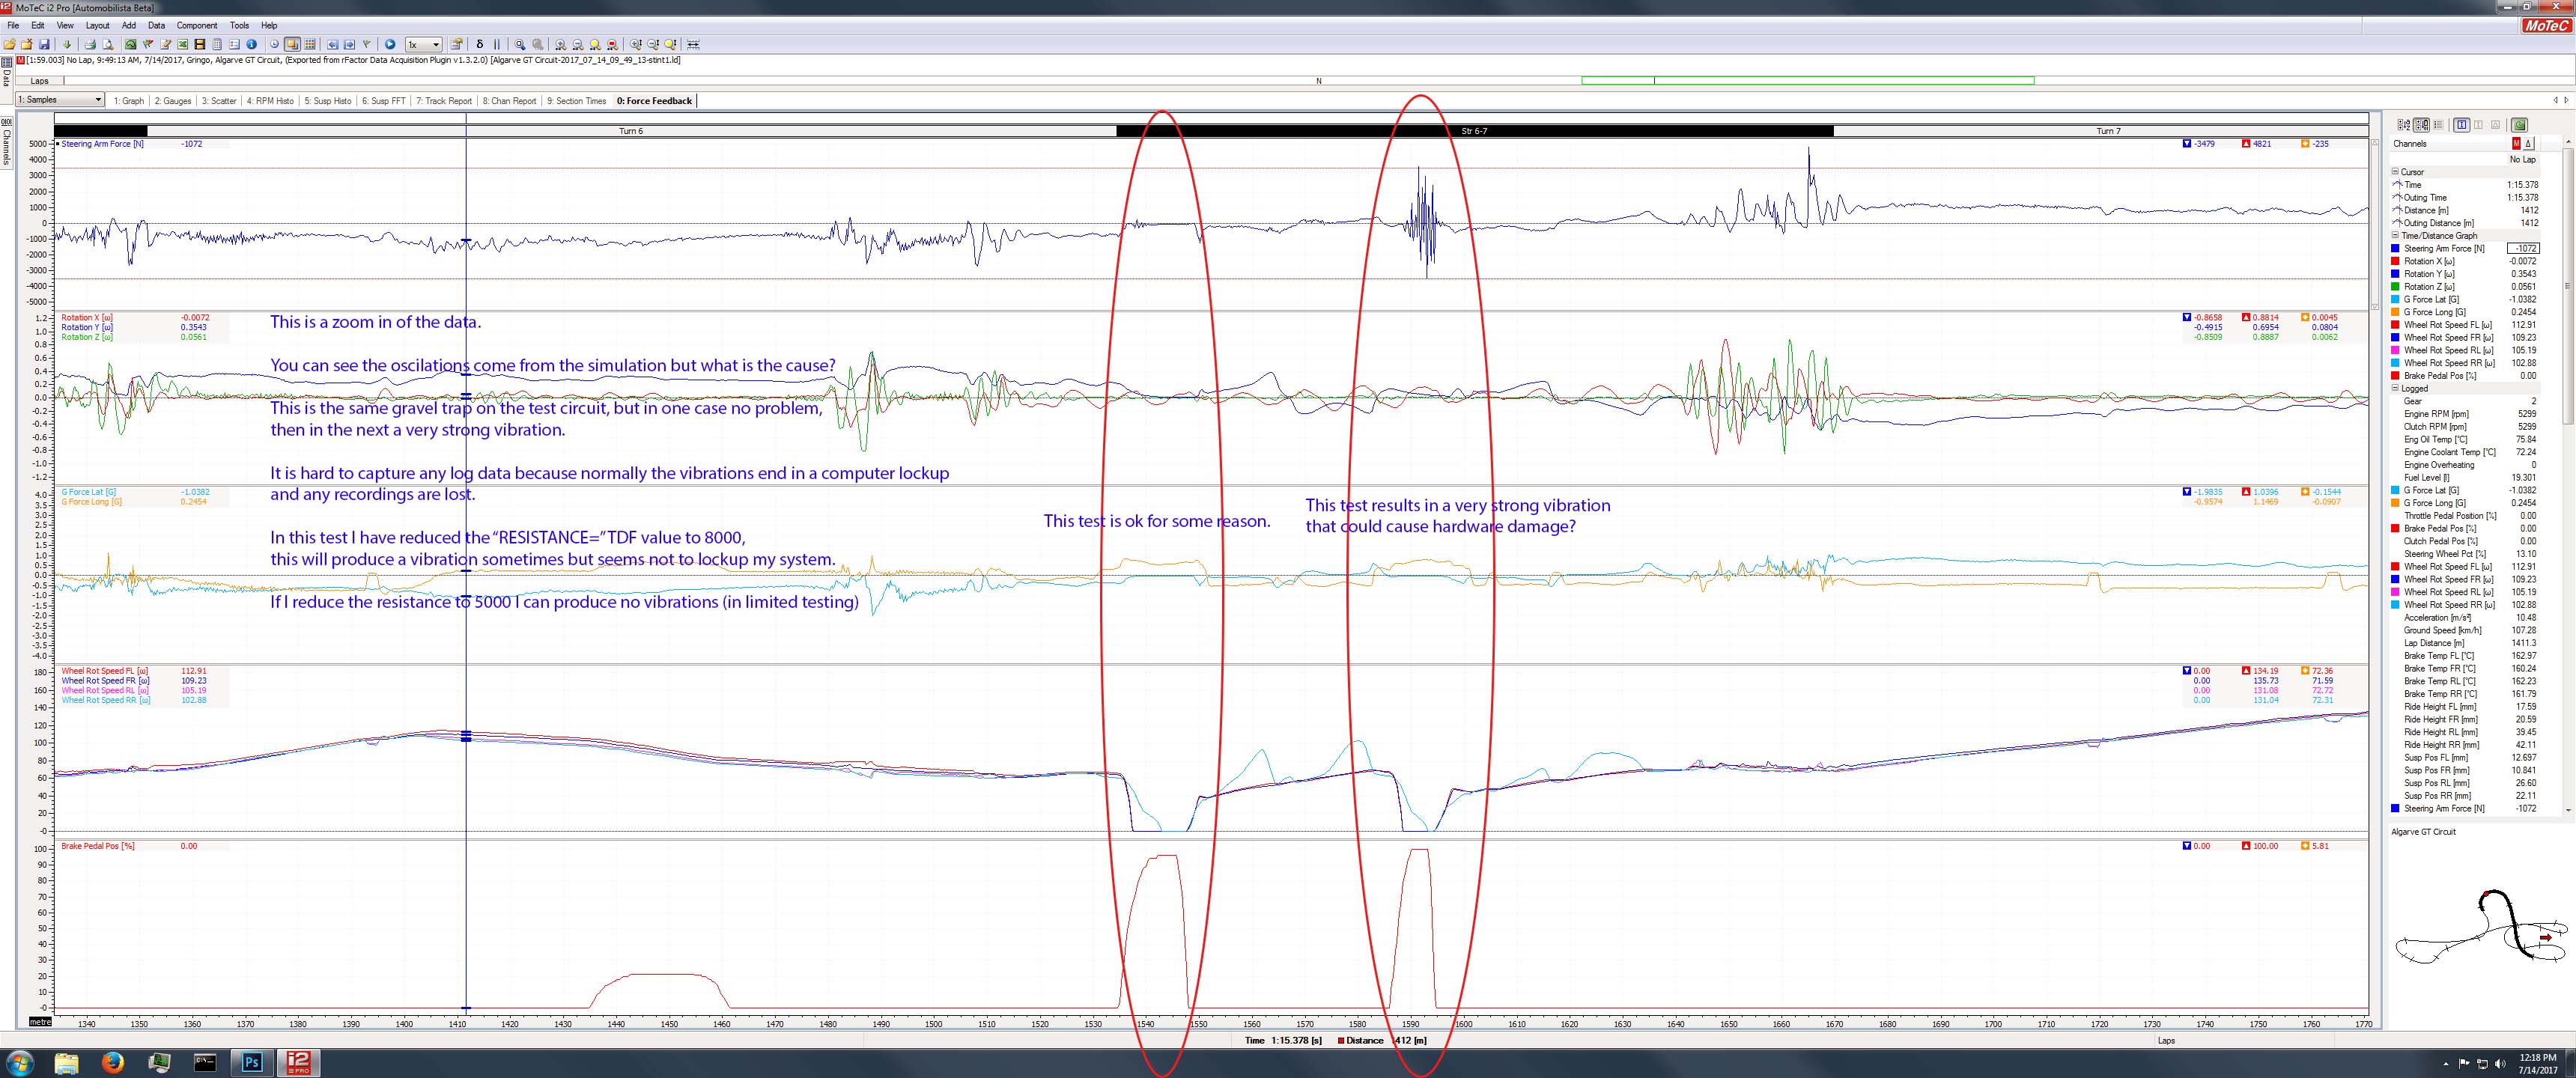Open the 1: Samples workbook dropdown
This screenshot has height=1078, width=2576.
60,100
